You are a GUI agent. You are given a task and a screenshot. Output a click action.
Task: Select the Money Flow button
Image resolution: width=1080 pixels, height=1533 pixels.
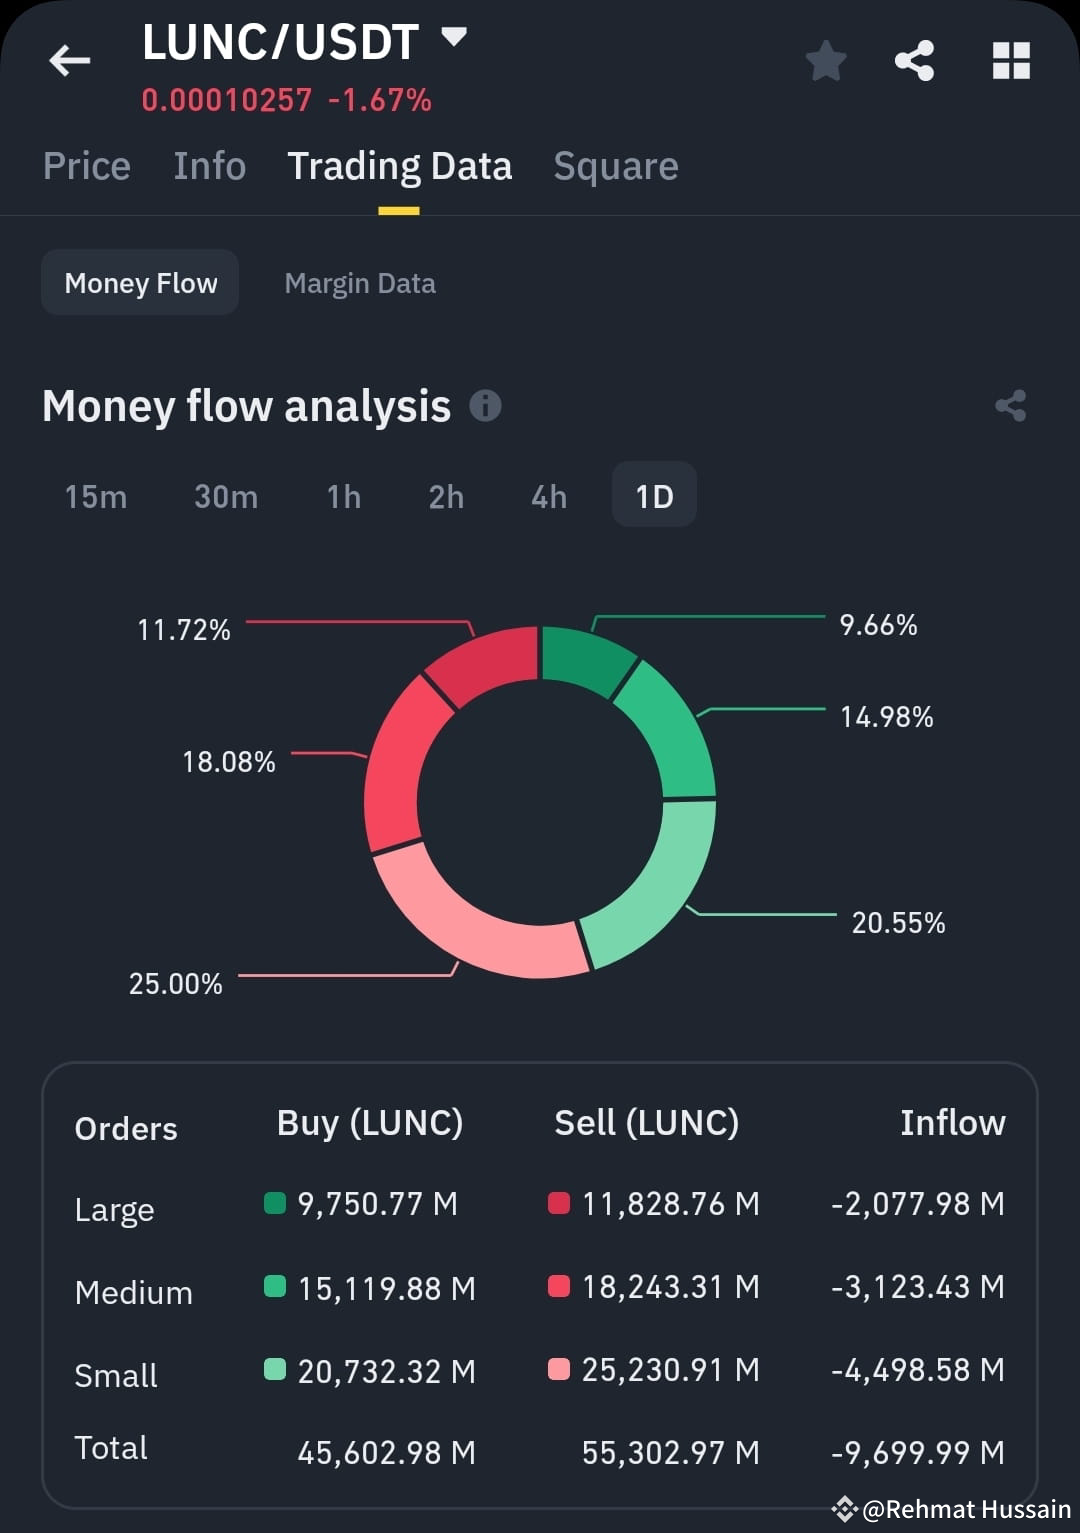(x=139, y=282)
